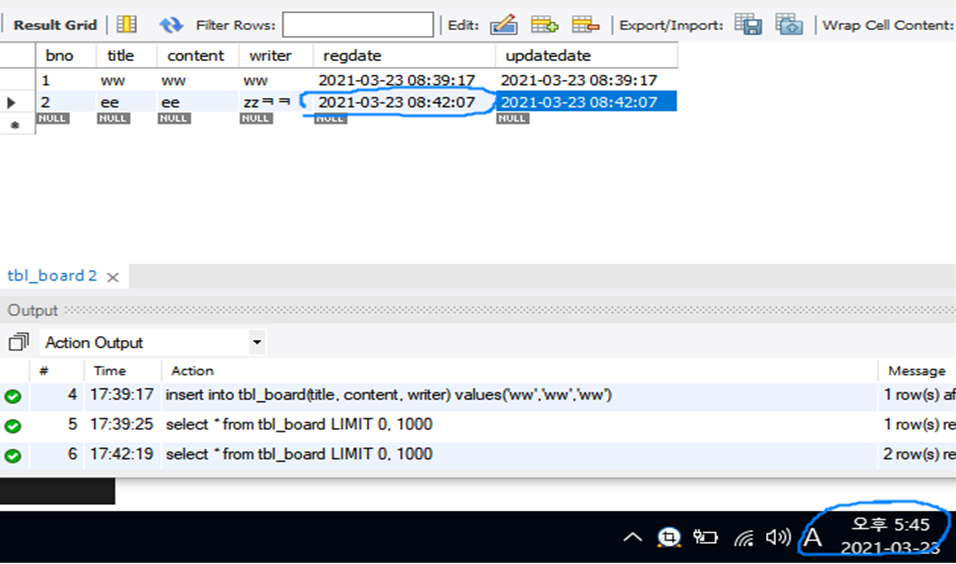The image size is (956, 564).
Task: Click the current row arrow indicator
Action: coord(12,102)
